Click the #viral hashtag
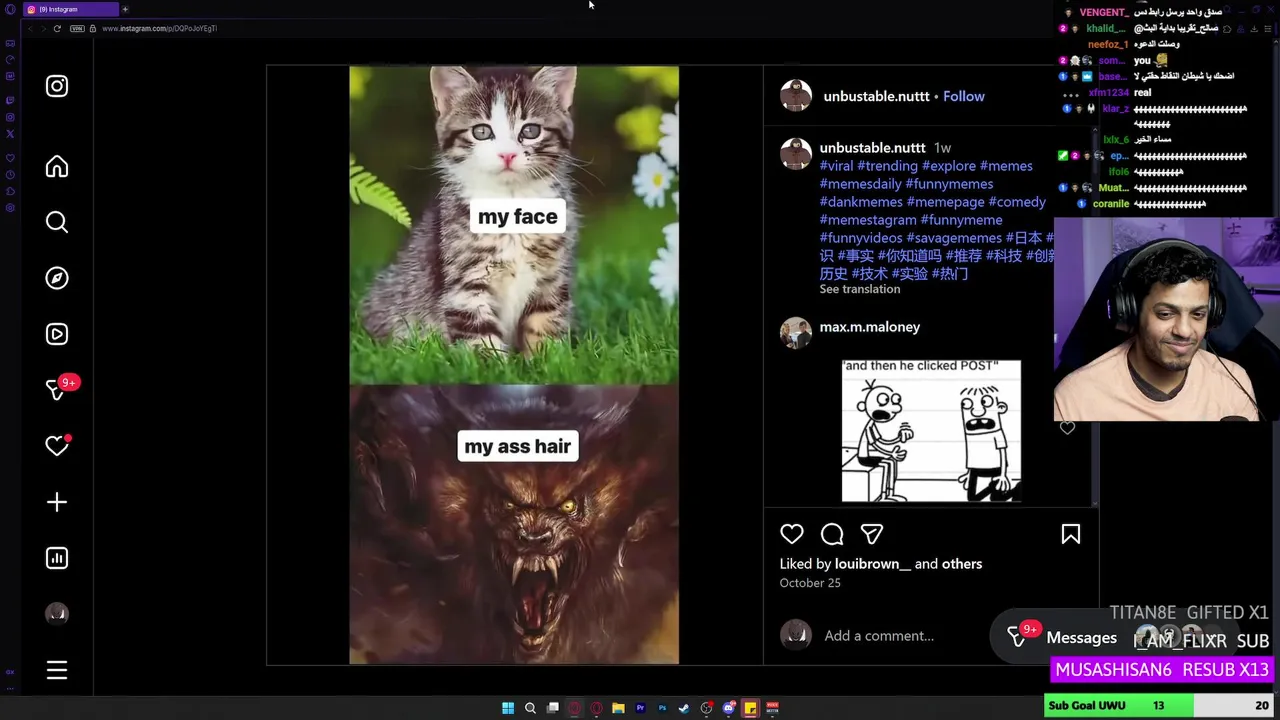 pyautogui.click(x=836, y=166)
